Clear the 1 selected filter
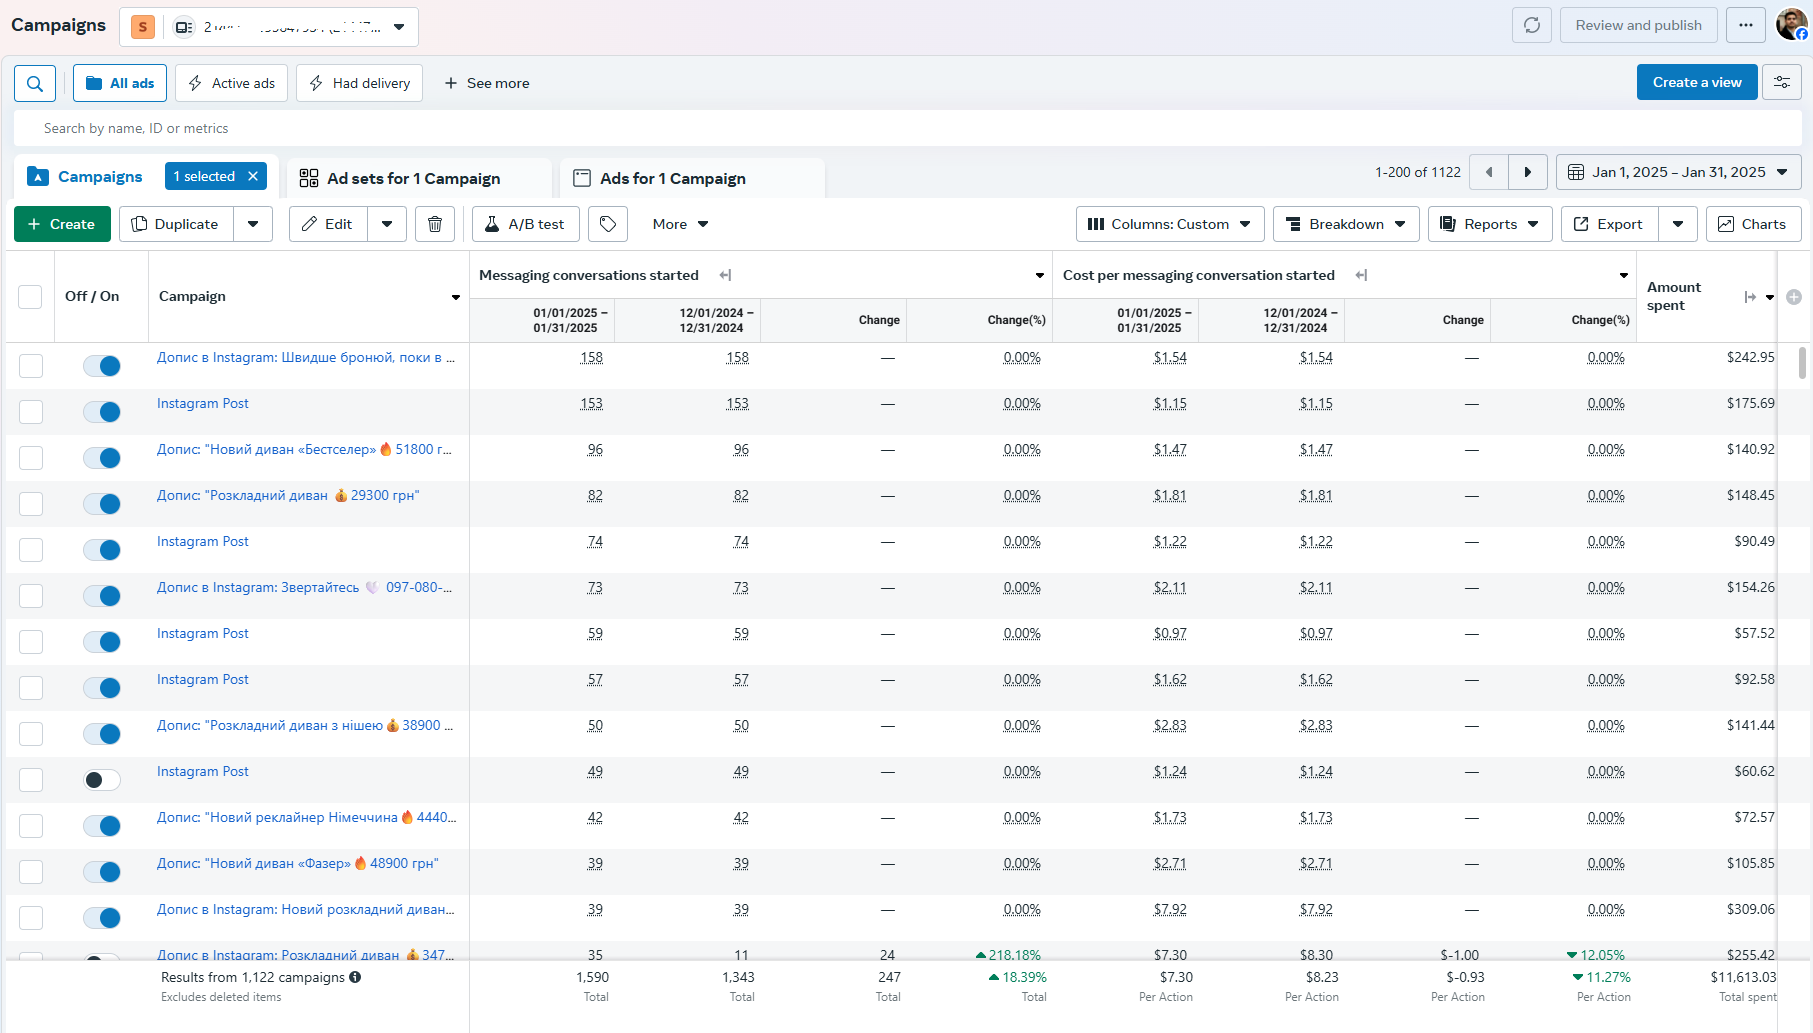1813x1033 pixels. 253,176
